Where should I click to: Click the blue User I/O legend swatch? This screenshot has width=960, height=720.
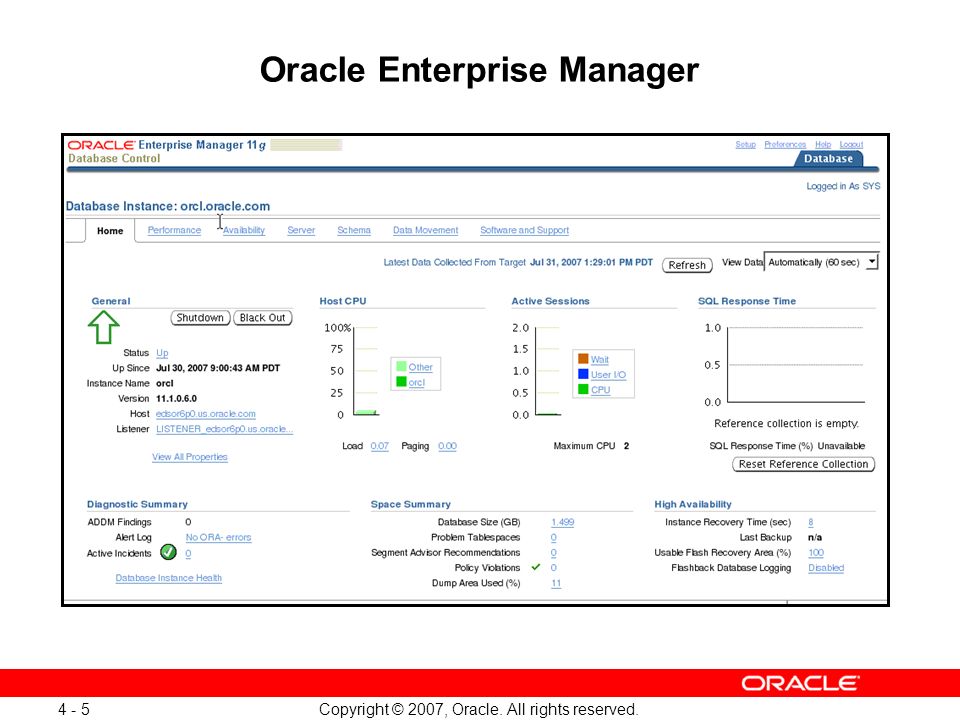(583, 374)
